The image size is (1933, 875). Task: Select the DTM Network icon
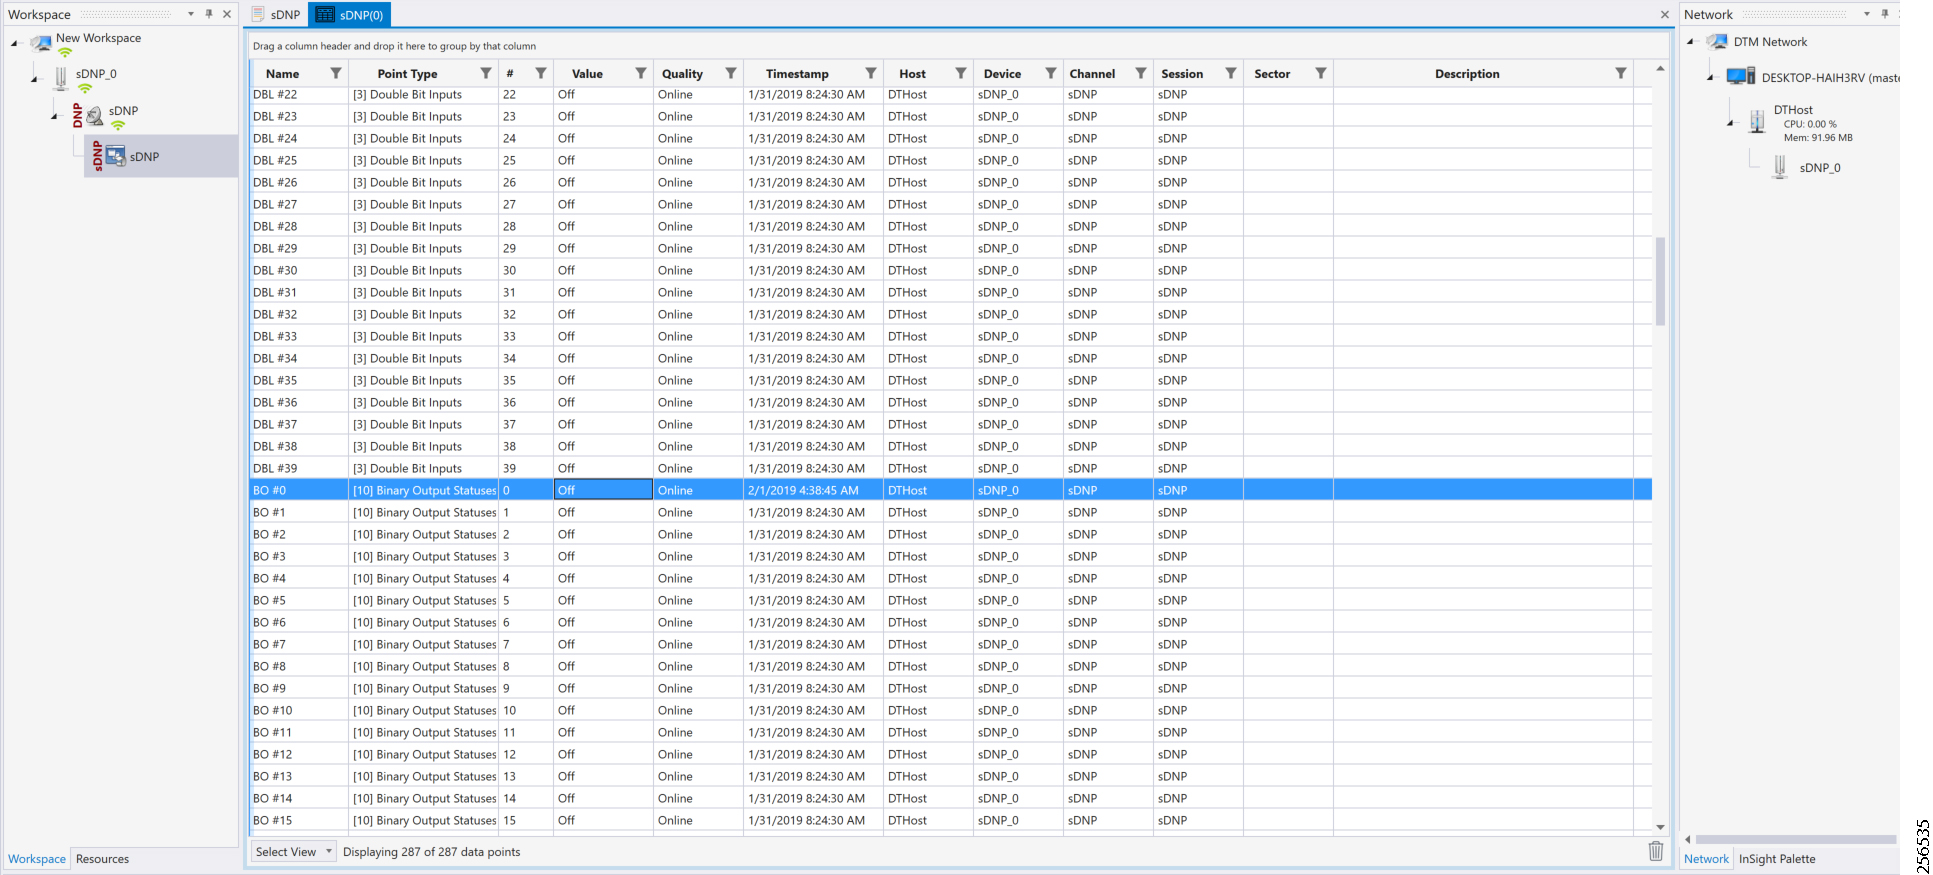coord(1718,41)
